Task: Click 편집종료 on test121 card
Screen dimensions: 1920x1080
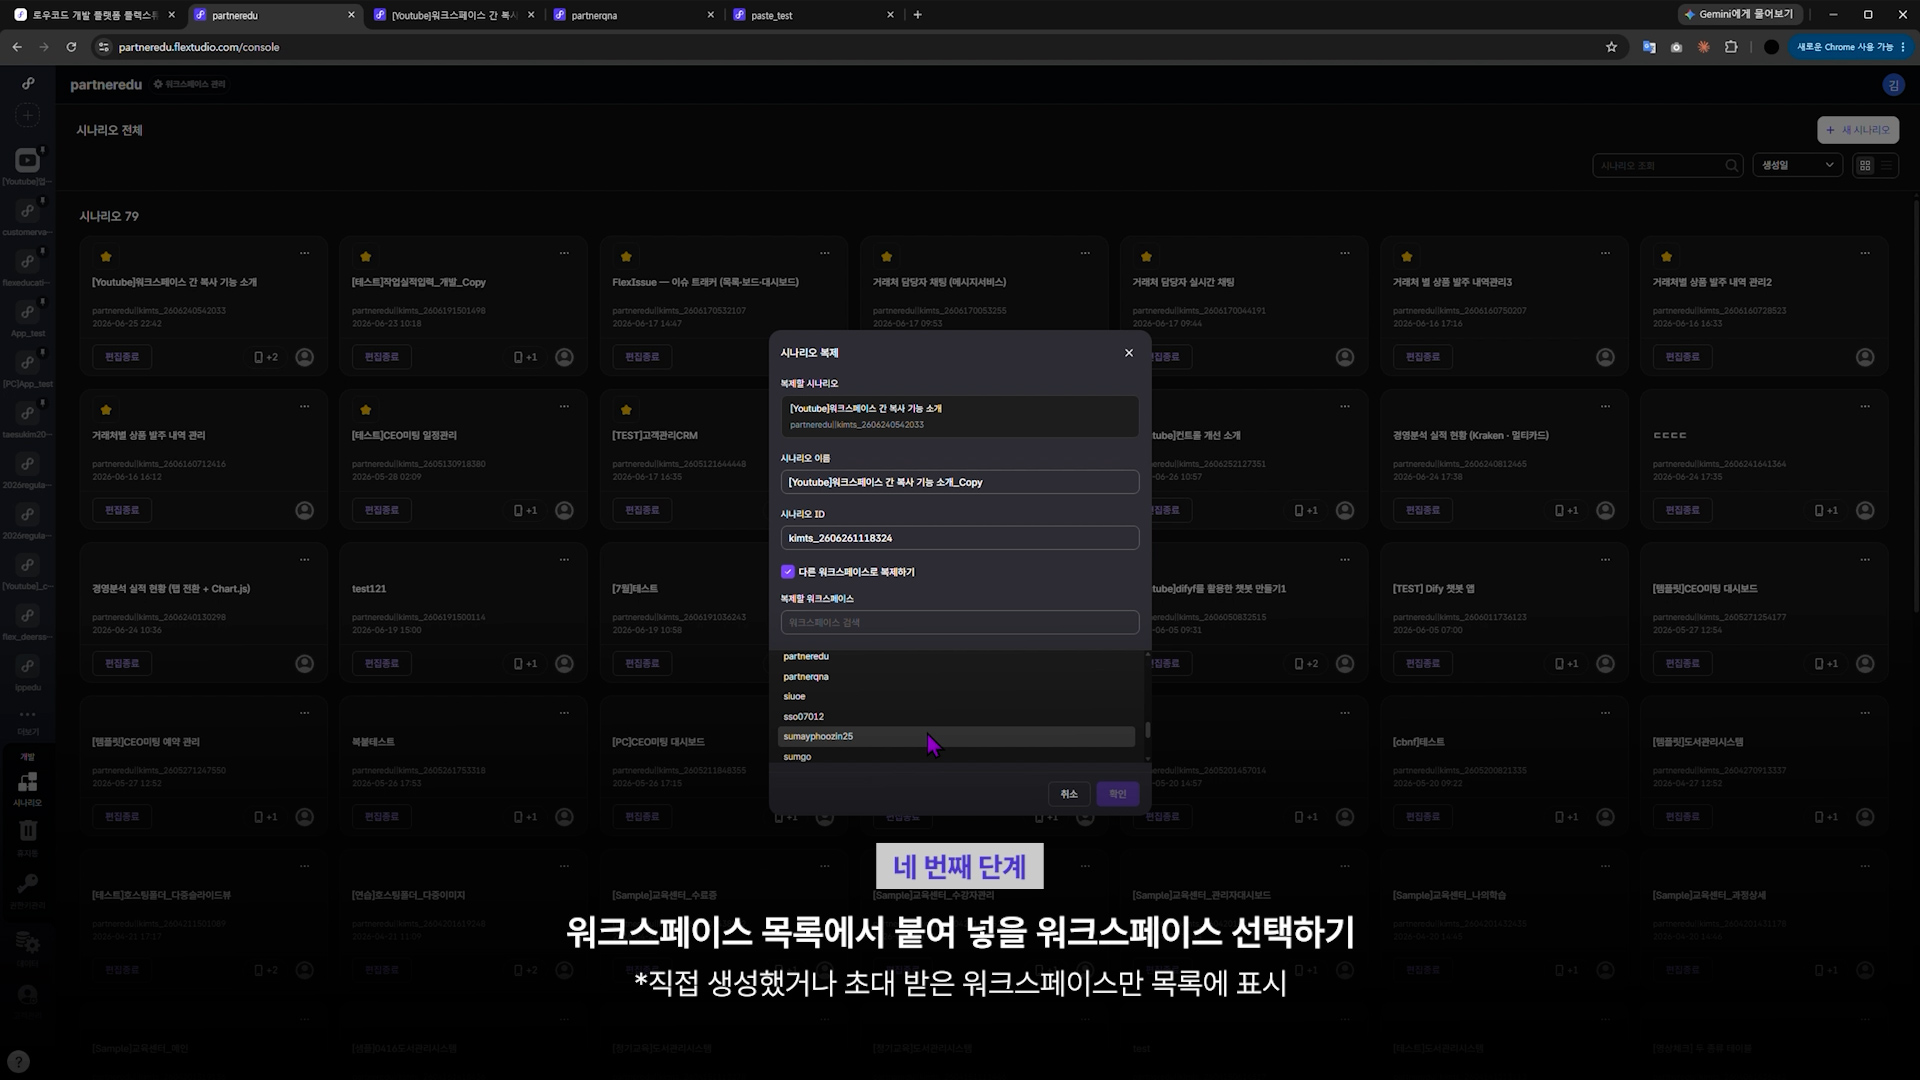Action: click(x=382, y=664)
